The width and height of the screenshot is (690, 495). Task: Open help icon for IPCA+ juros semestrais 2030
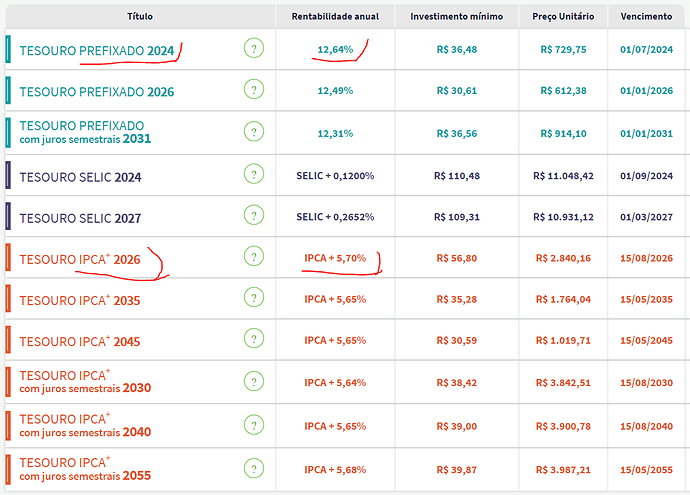tap(254, 381)
